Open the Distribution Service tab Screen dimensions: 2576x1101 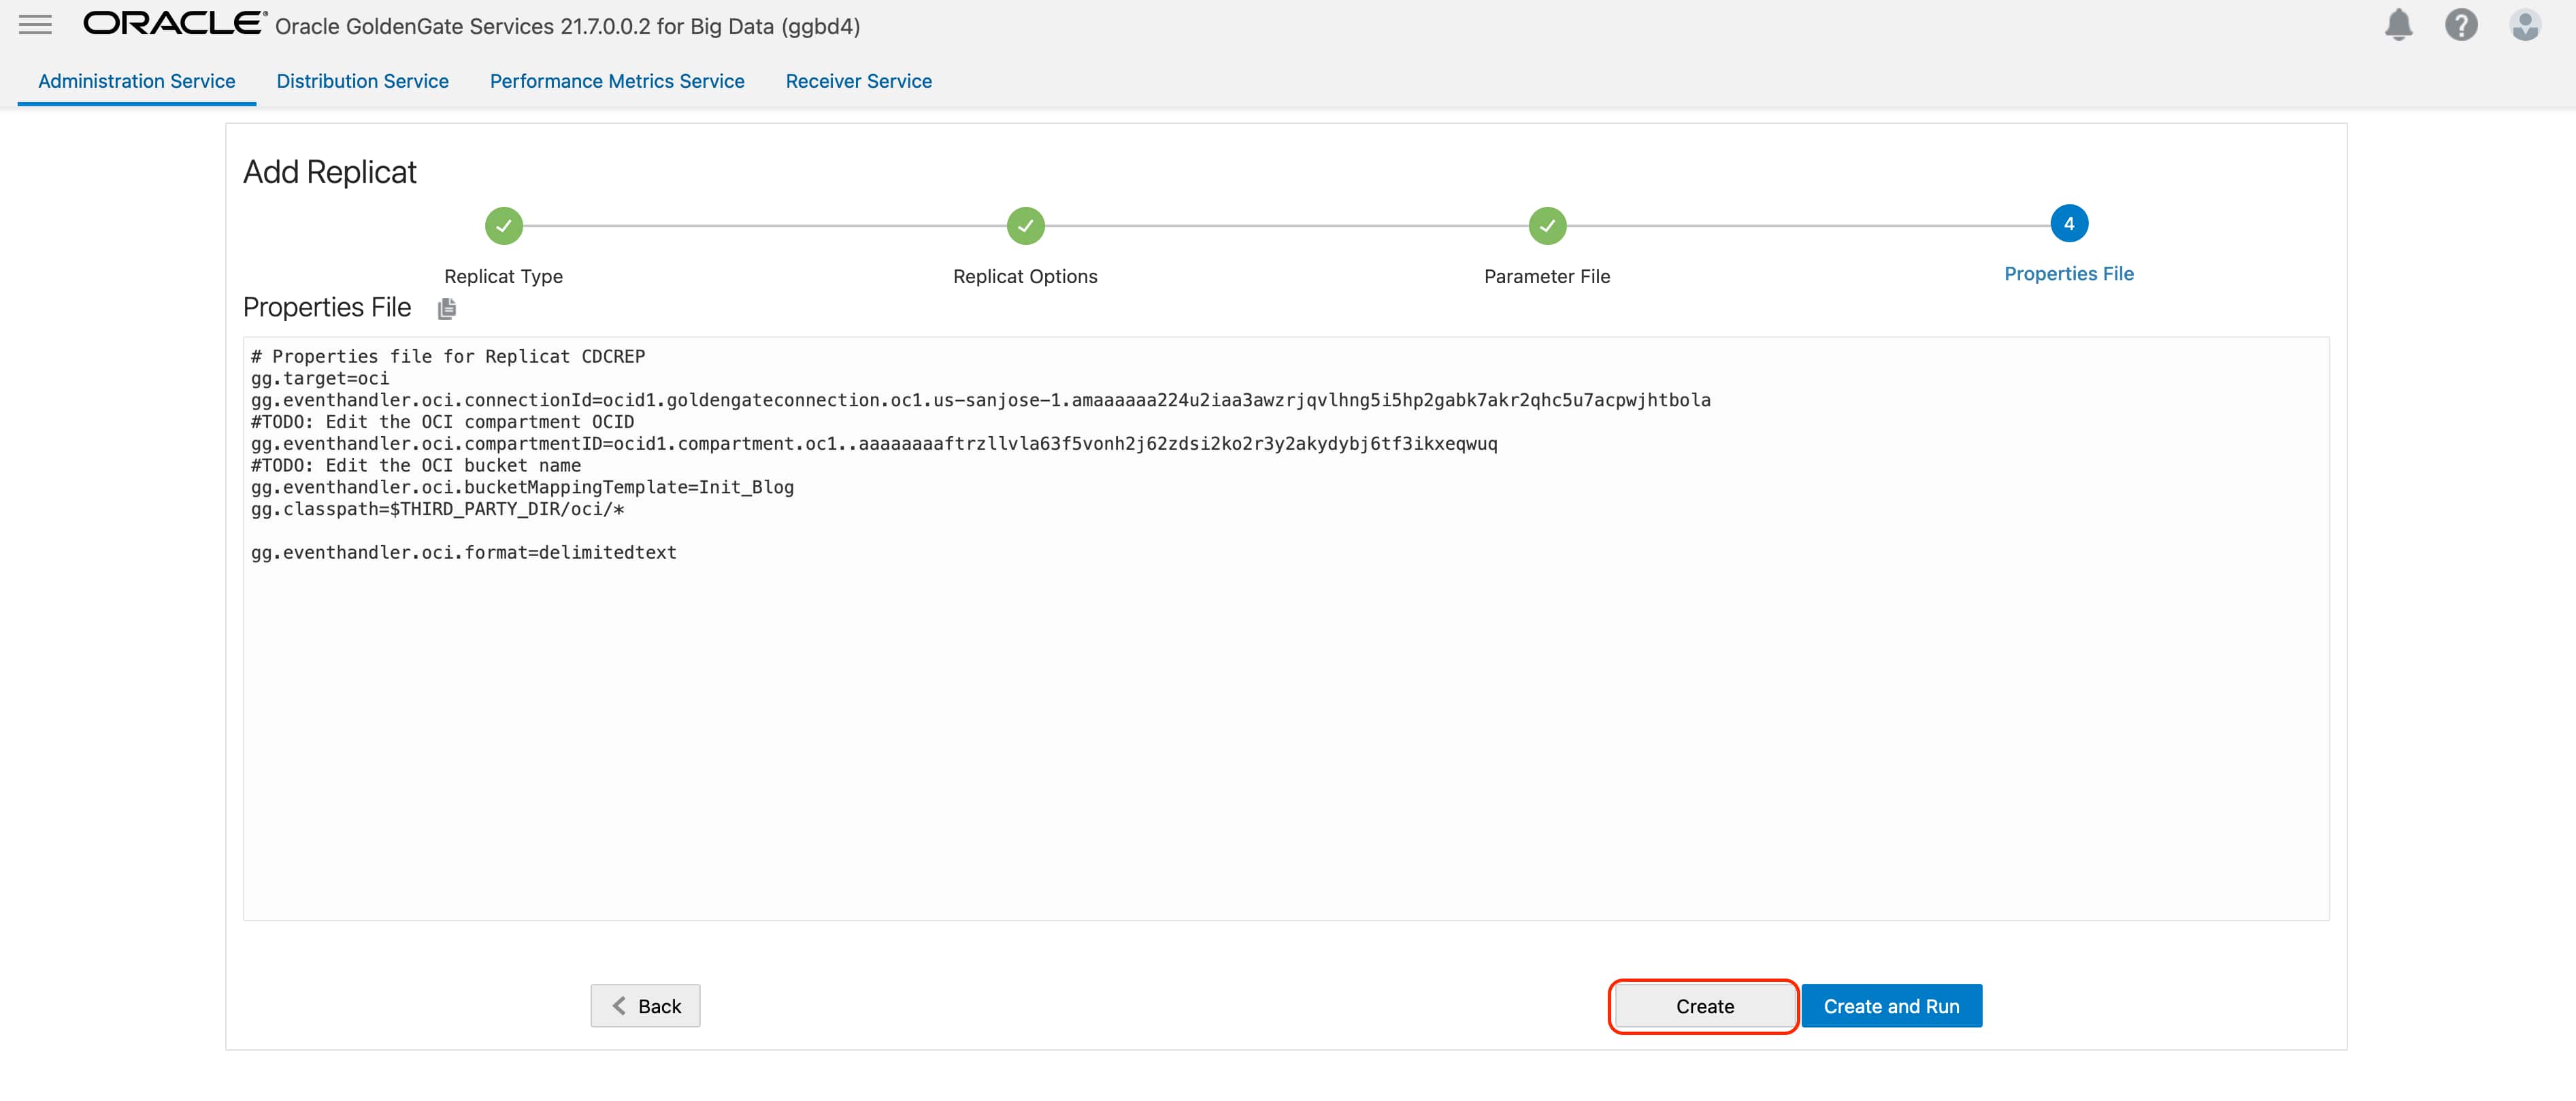362,81
